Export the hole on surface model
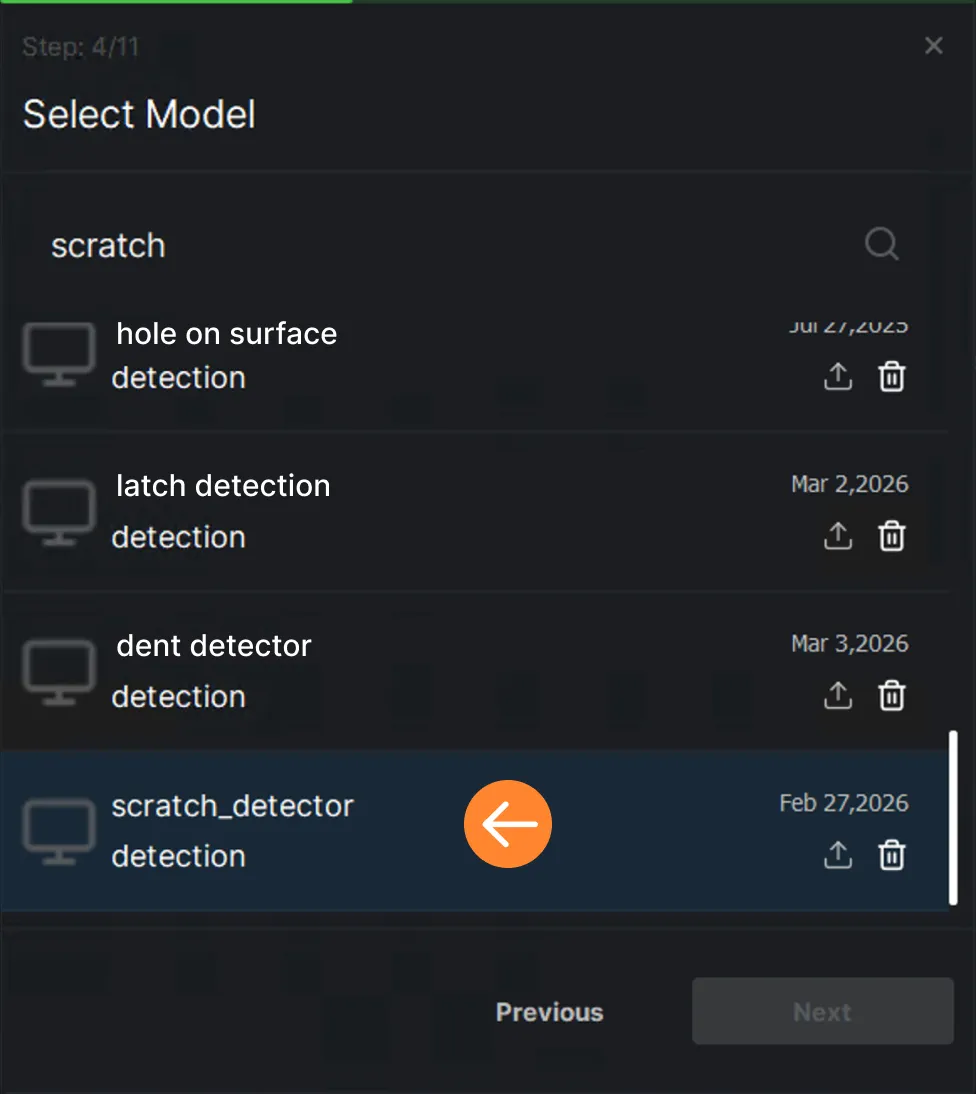 (x=838, y=377)
